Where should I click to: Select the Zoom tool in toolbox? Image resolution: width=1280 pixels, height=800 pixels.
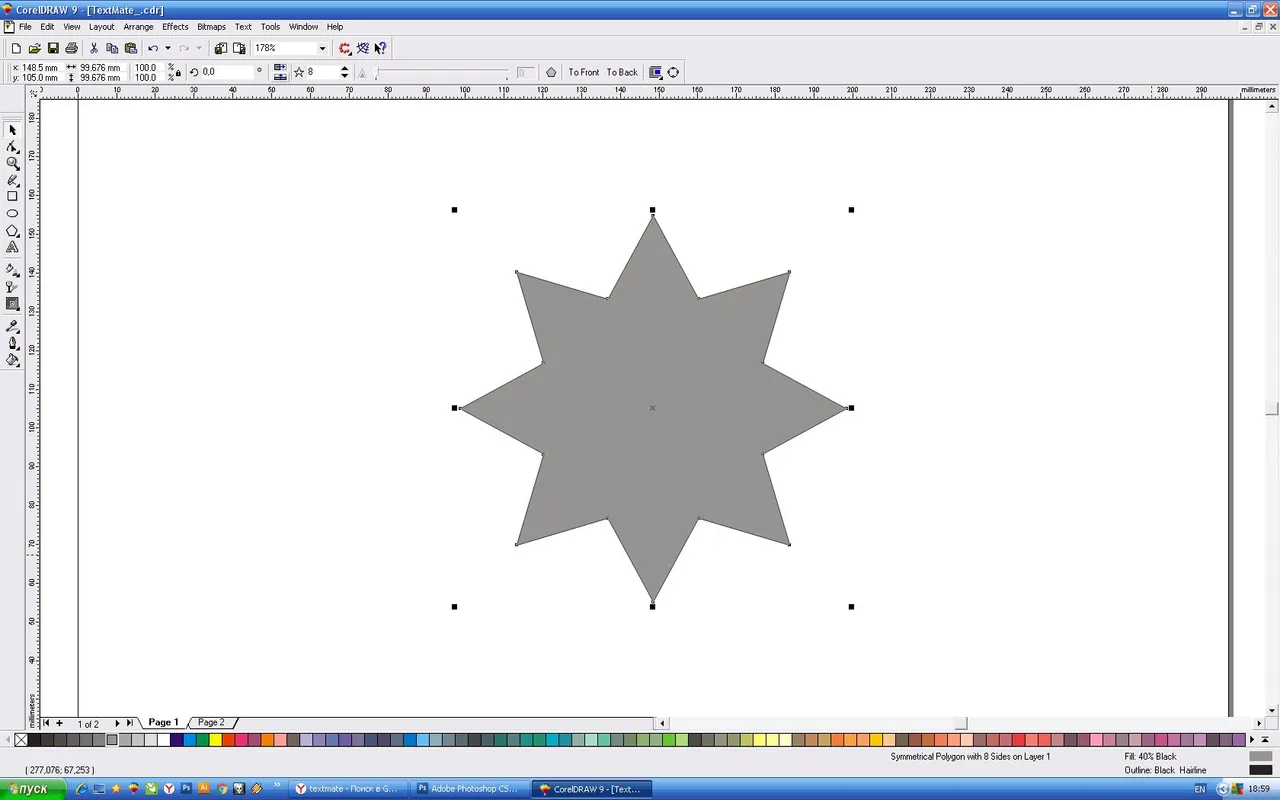(x=13, y=163)
